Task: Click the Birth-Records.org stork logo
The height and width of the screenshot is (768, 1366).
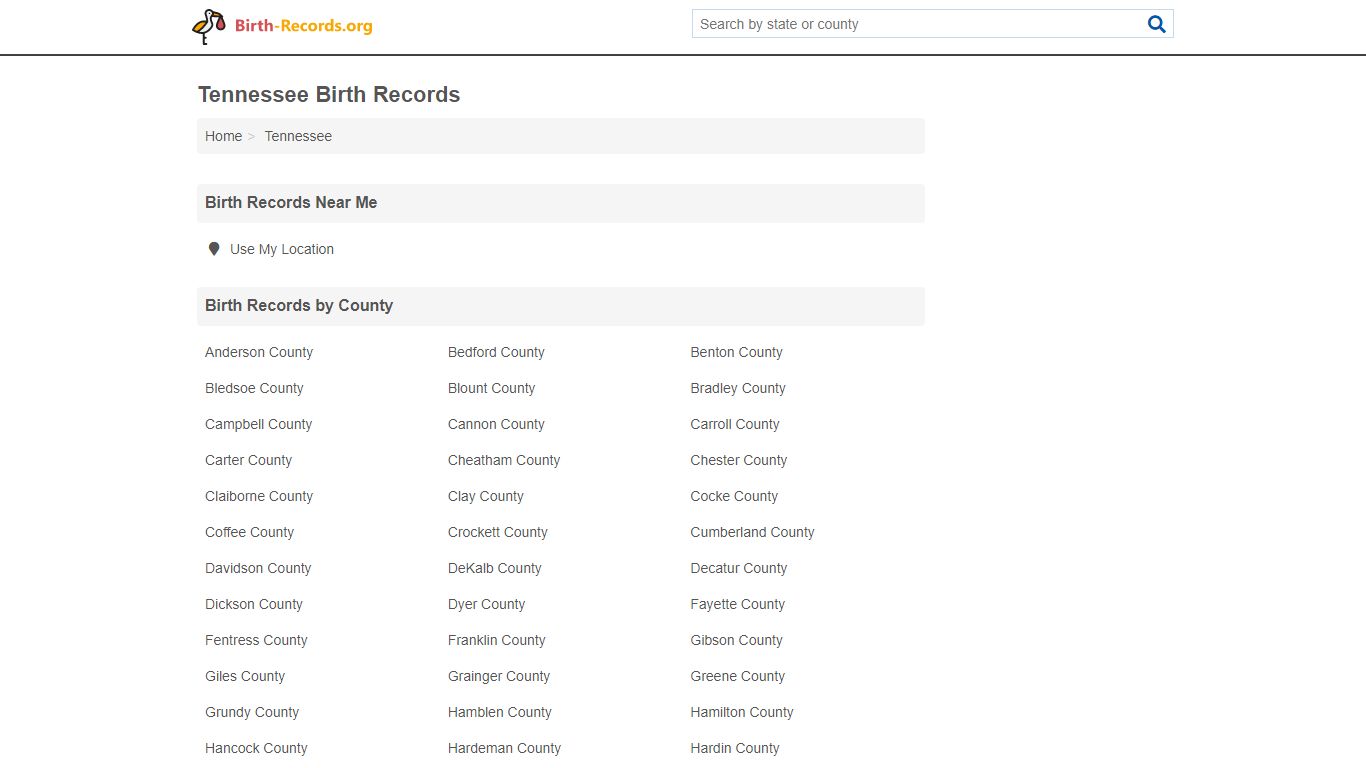Action: (x=282, y=26)
